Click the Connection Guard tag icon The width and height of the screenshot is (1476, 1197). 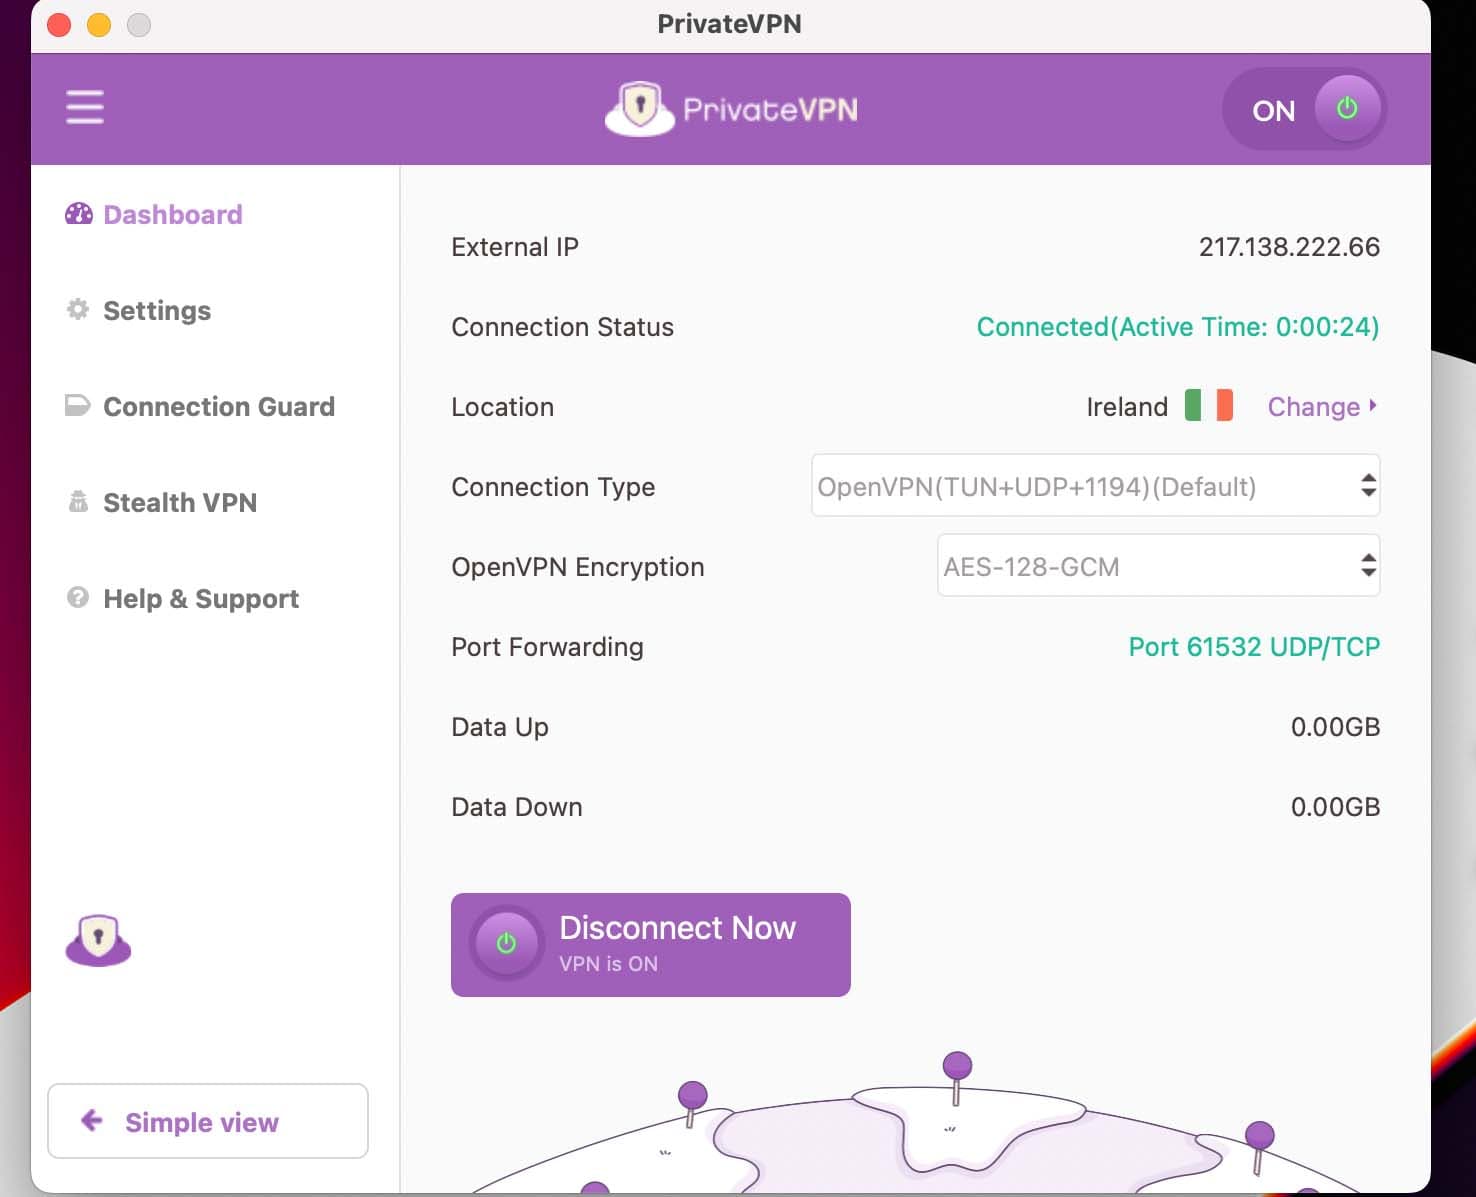point(78,406)
